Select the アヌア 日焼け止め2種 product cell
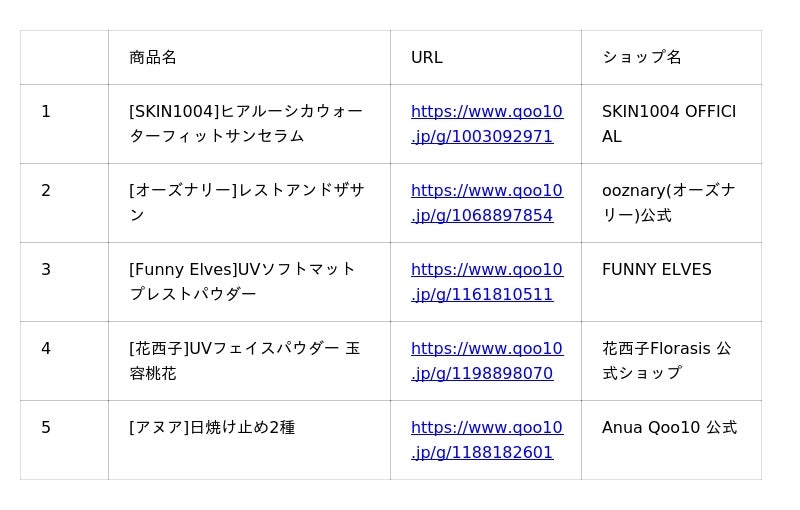800x510 pixels. [x=249, y=440]
